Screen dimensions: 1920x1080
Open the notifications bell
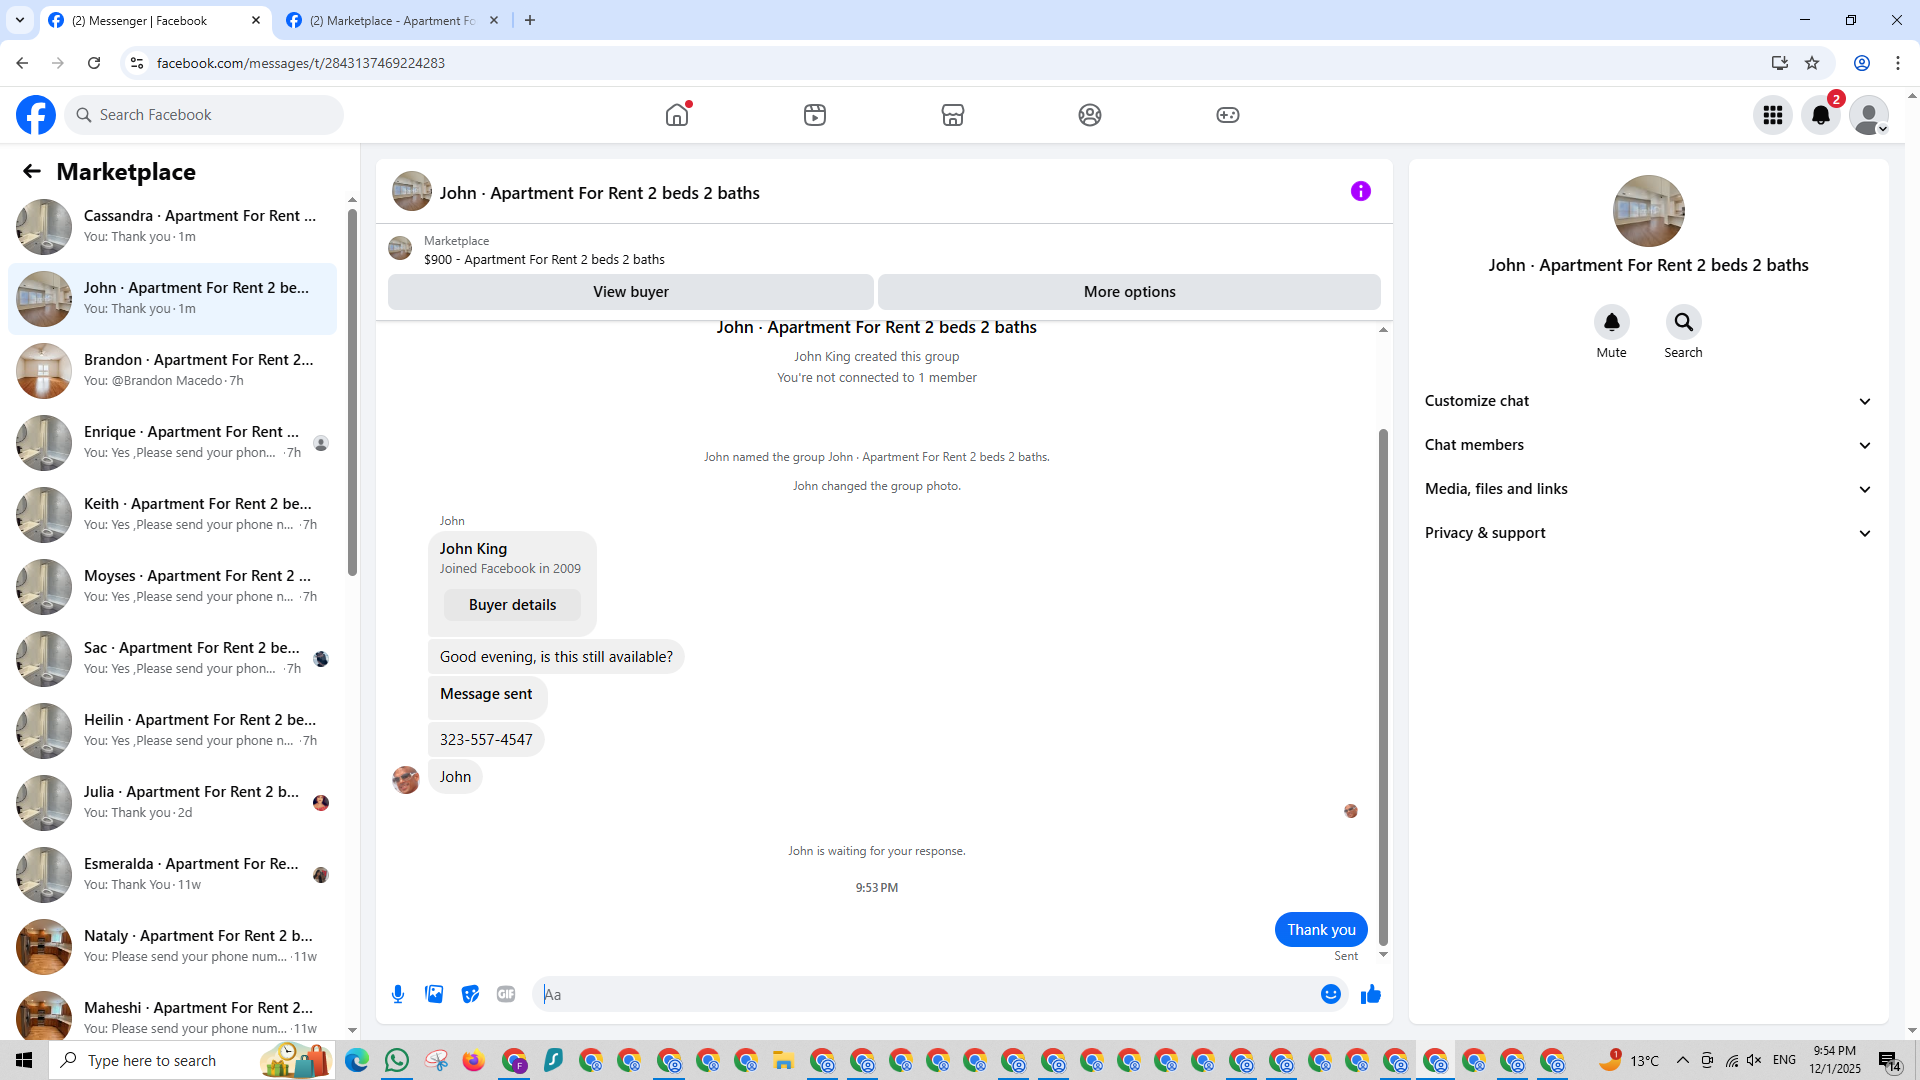coord(1821,115)
